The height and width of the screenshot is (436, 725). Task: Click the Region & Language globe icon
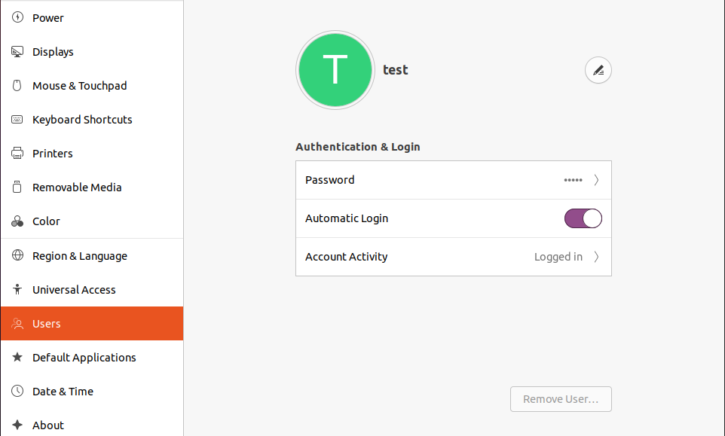[x=17, y=255]
